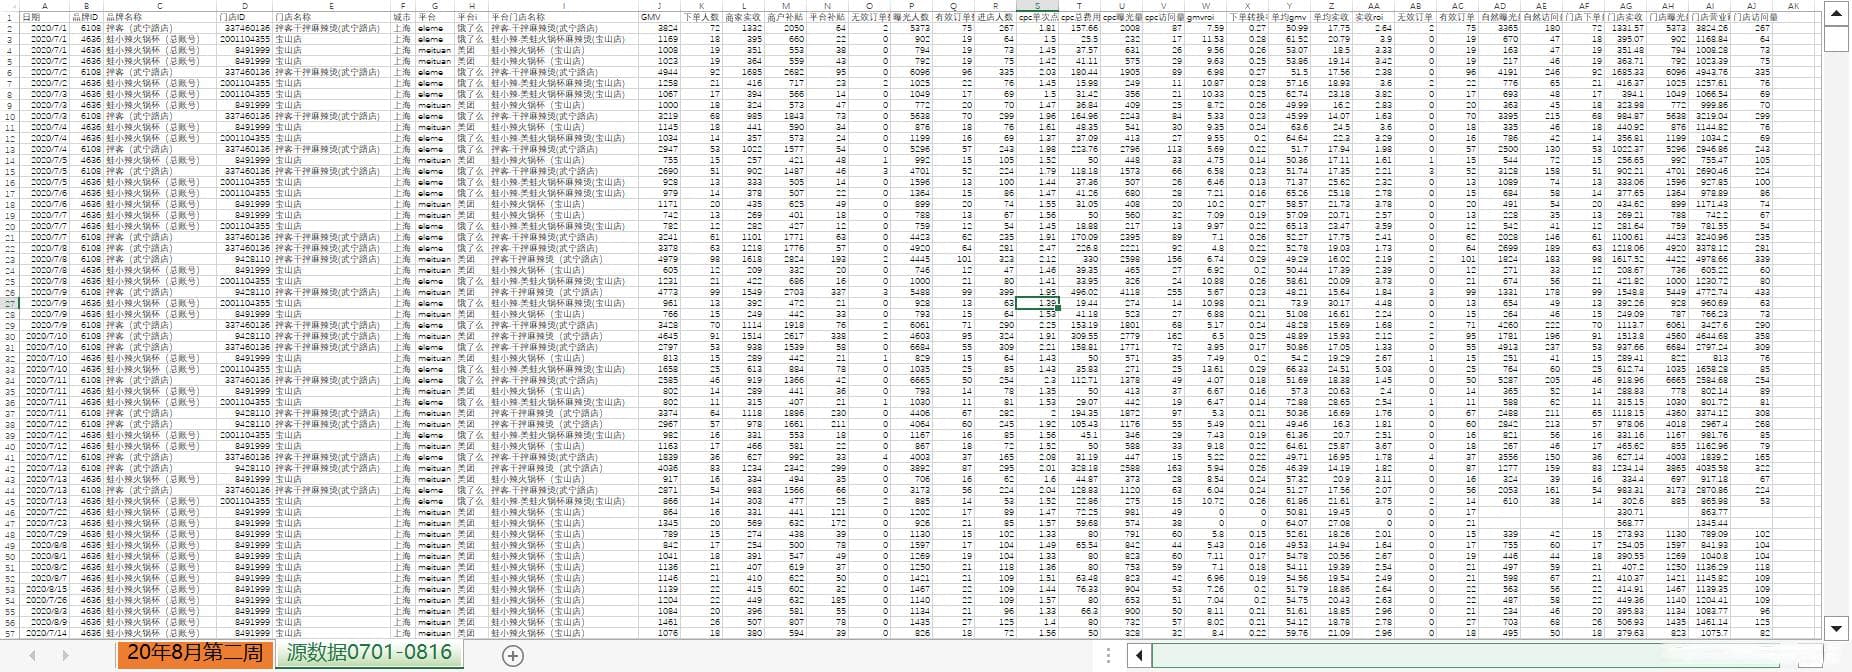Select row 57 header
This screenshot has width=1852, height=672.
pos(9,633)
